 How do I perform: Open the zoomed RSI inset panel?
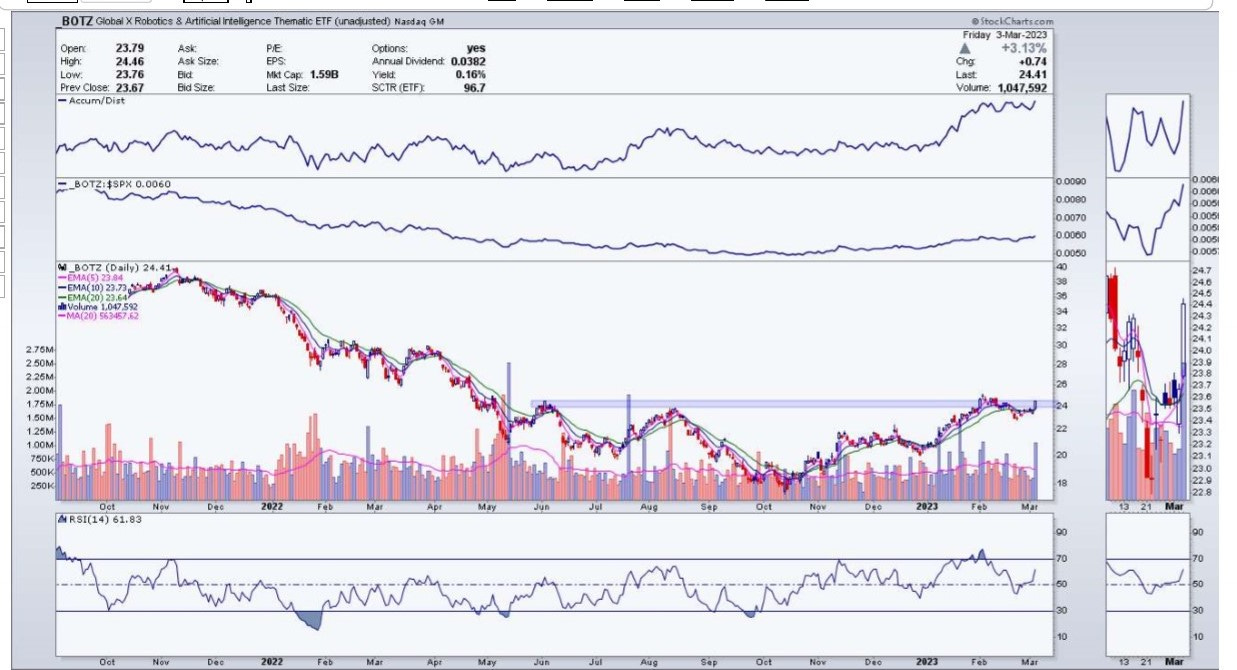pyautogui.click(x=1146, y=583)
